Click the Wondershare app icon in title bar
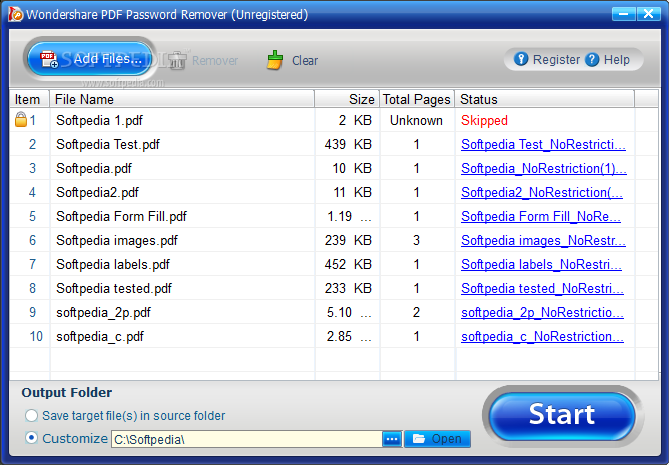This screenshot has height=465, width=669. [16, 14]
